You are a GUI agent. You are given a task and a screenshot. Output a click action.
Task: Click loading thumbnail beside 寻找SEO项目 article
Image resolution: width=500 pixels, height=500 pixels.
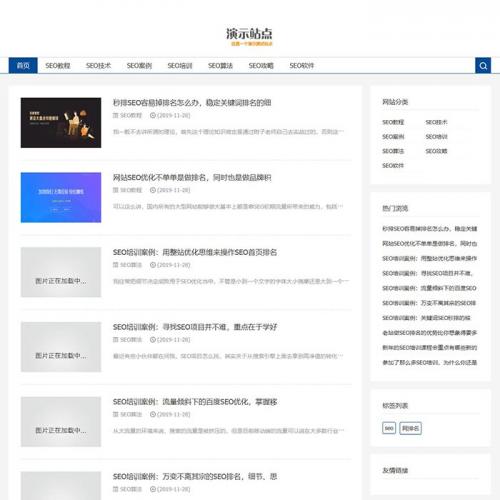[61, 347]
